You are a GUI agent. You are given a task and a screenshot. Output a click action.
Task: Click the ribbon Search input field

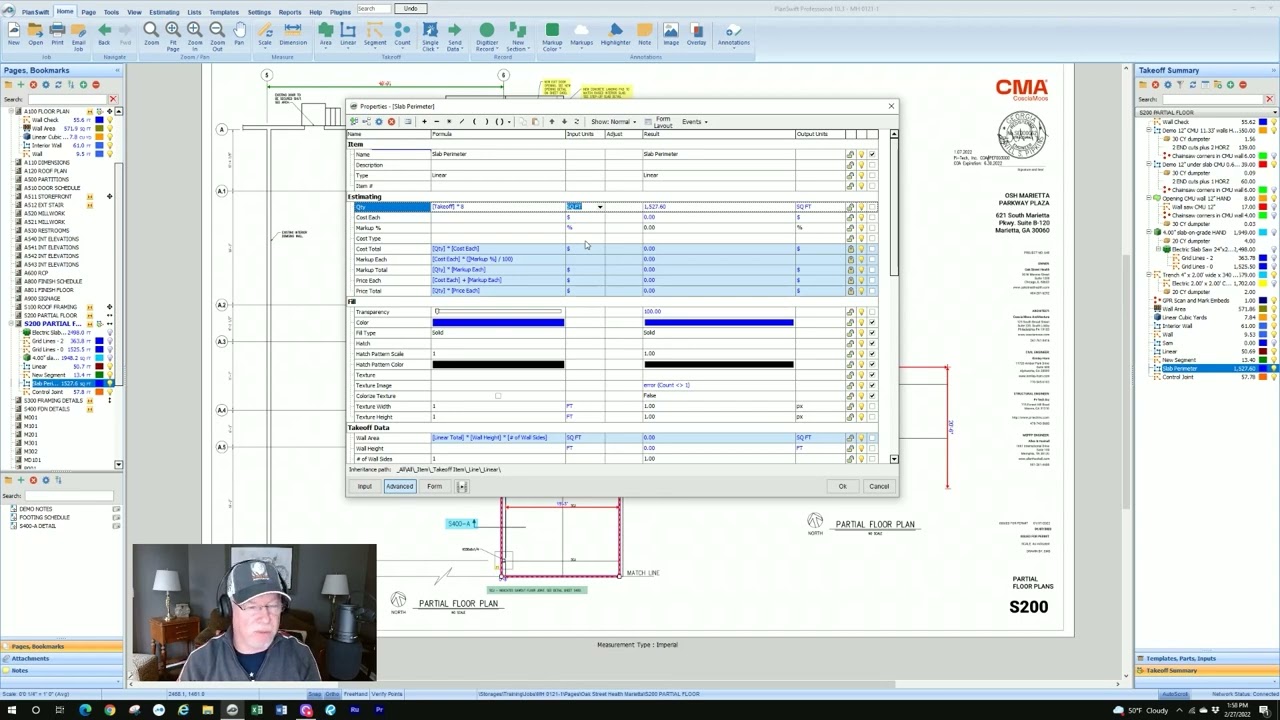pos(374,9)
